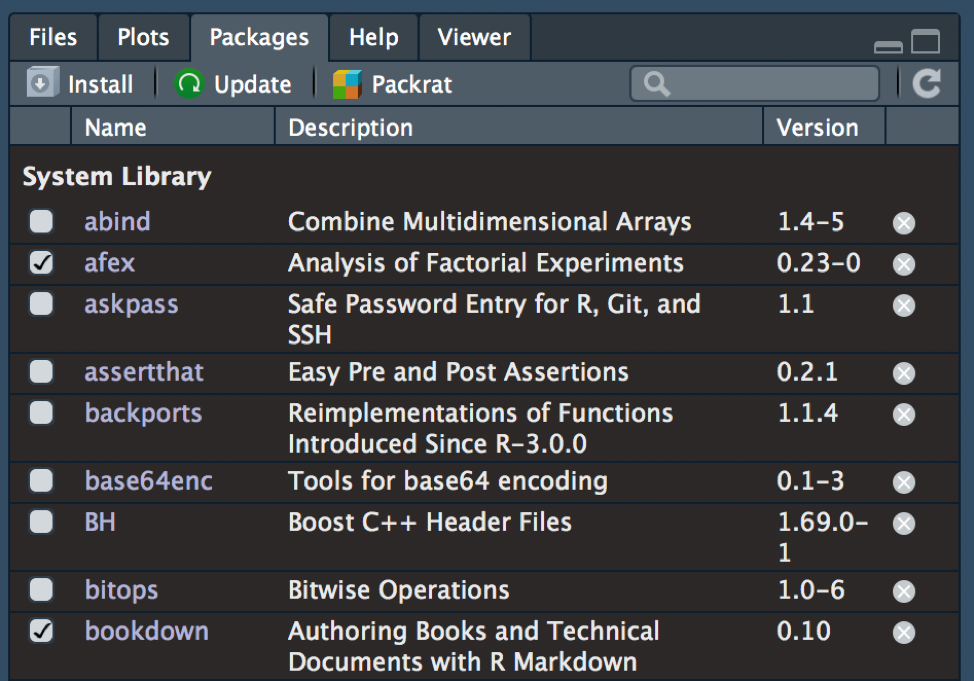Maximize the Packages pane
This screenshot has height=681, width=974.
pos(926,42)
